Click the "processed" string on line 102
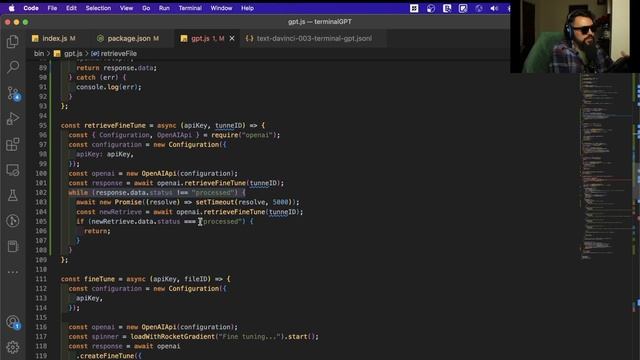Screen dimensions: 640x360 213,193
